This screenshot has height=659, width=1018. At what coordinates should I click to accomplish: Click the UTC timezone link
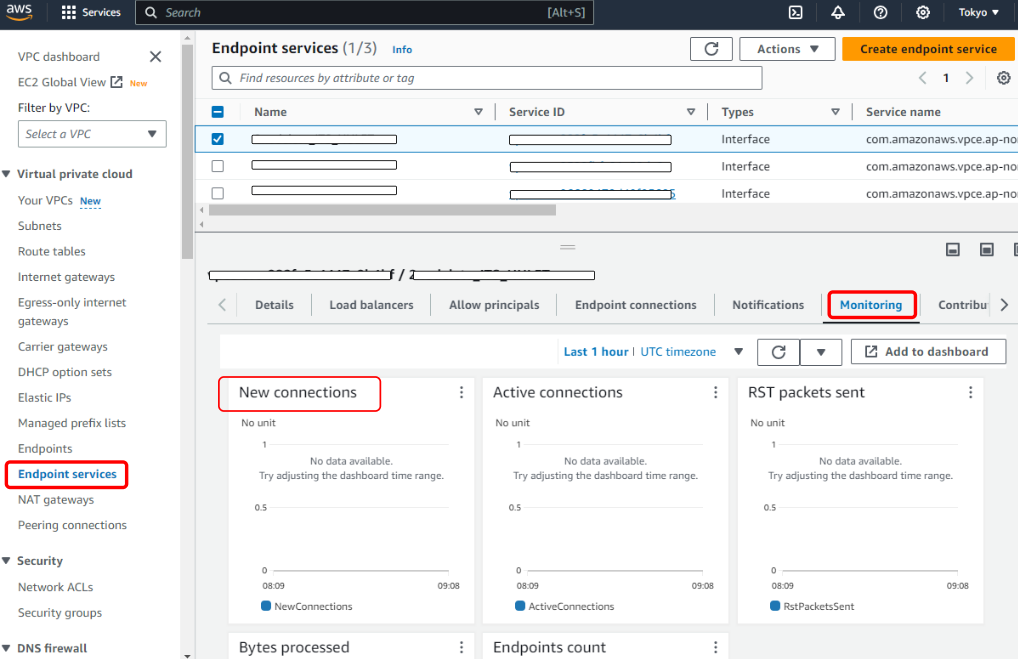pos(678,352)
